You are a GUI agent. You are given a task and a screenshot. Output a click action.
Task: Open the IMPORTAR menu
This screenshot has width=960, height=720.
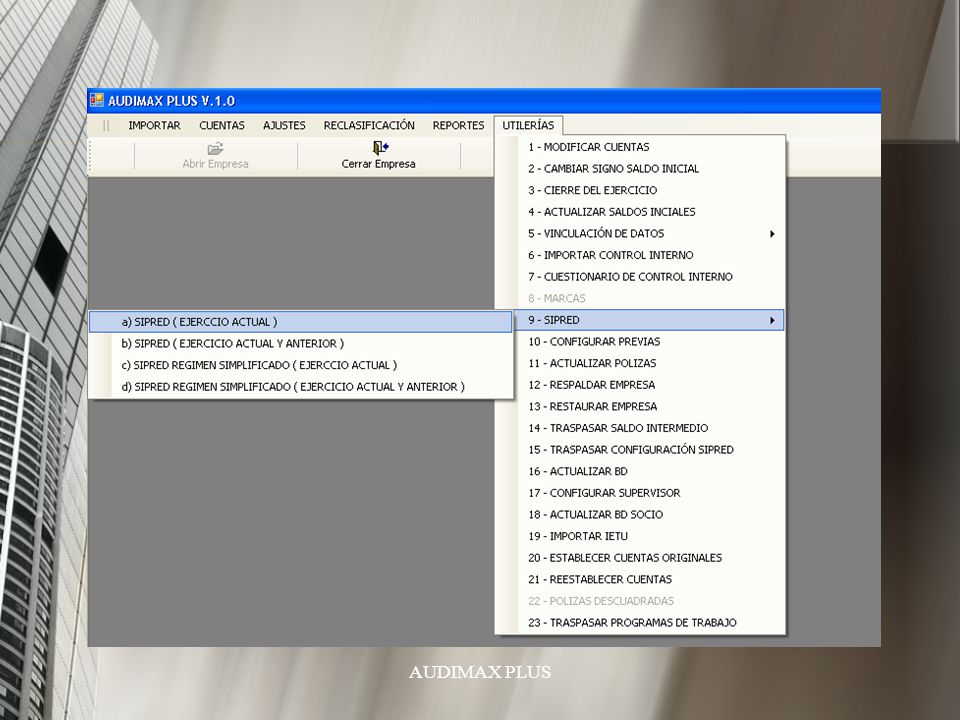tap(154, 126)
